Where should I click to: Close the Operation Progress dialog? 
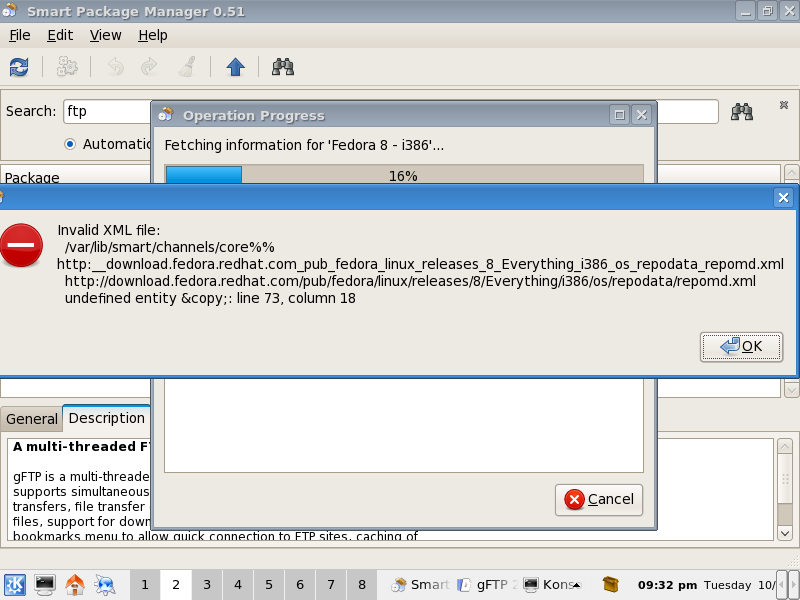pos(641,115)
